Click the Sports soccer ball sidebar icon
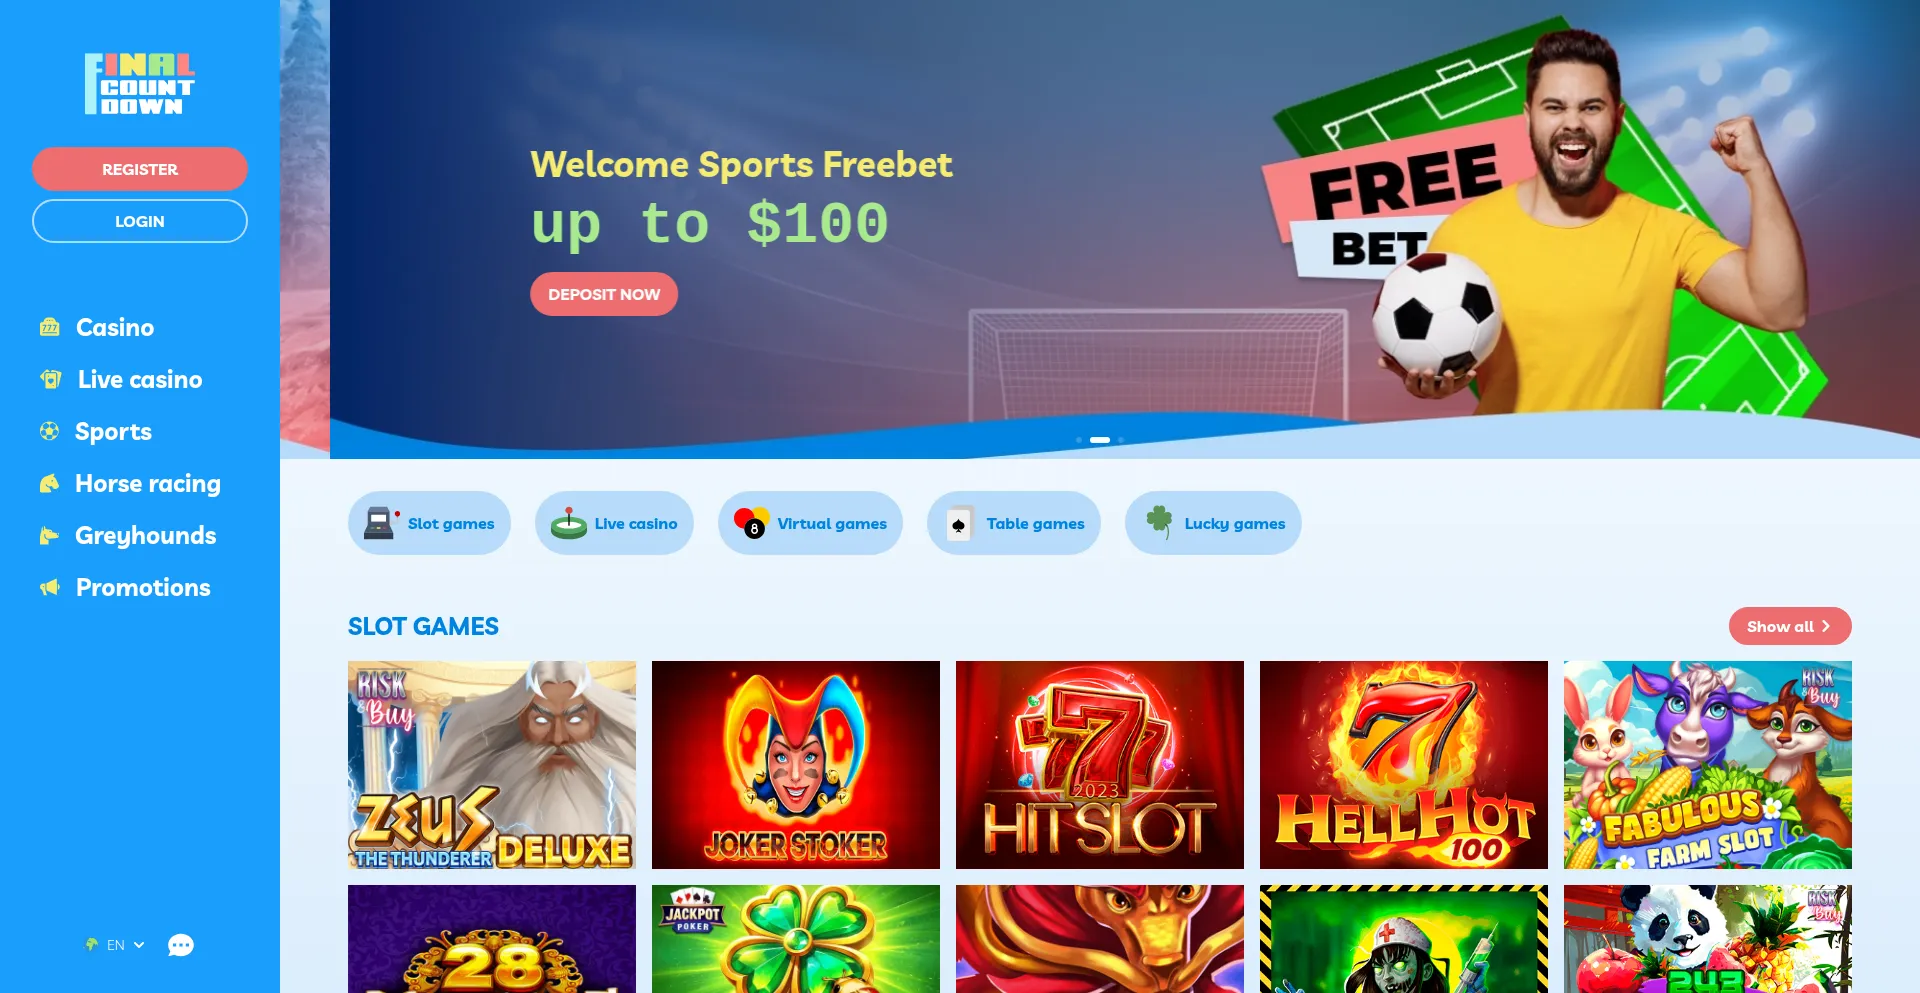Screen dimensions: 1920x993 pos(49,431)
